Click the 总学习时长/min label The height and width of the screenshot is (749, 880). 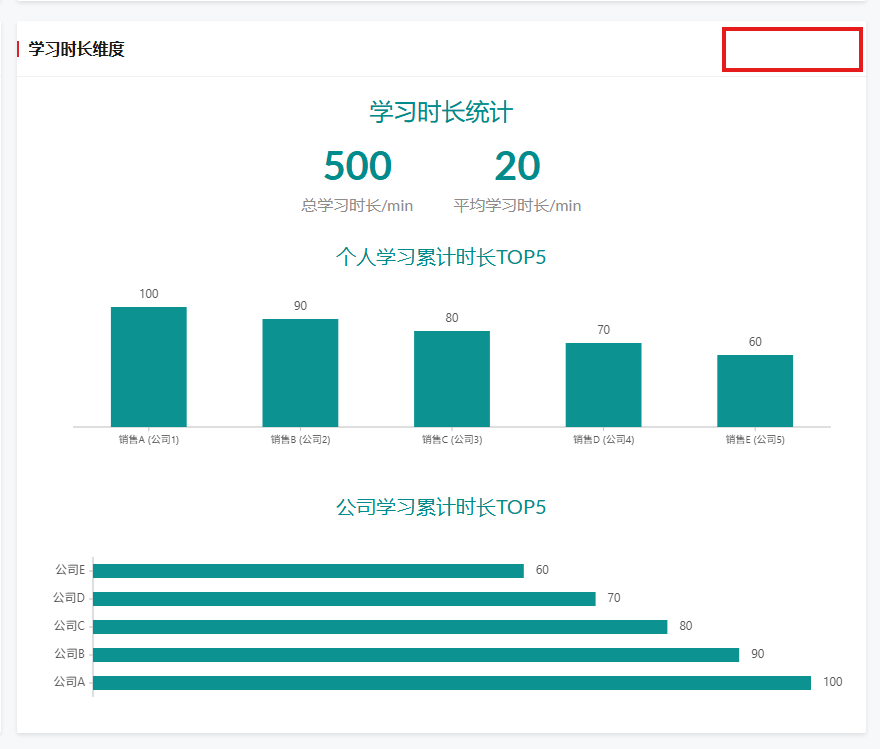357,205
